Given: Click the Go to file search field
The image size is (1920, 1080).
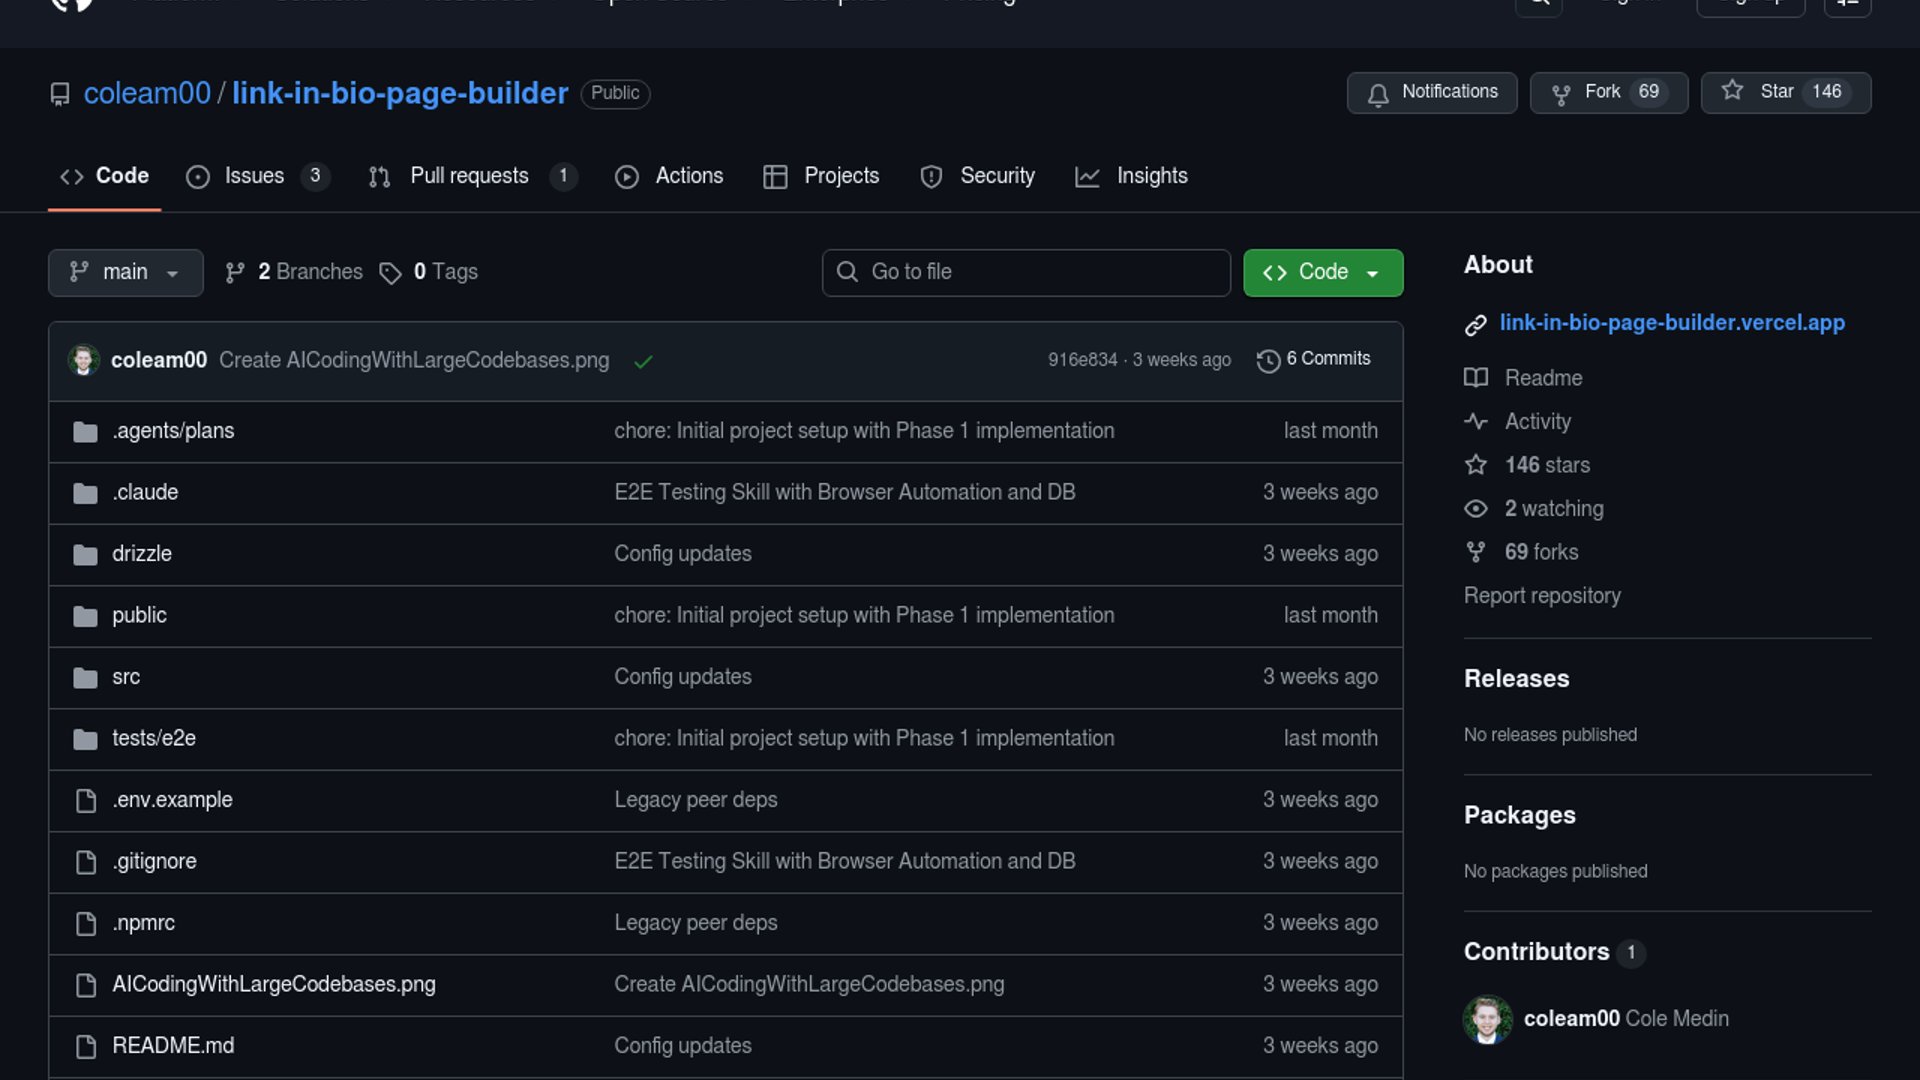Looking at the screenshot, I should point(1025,272).
